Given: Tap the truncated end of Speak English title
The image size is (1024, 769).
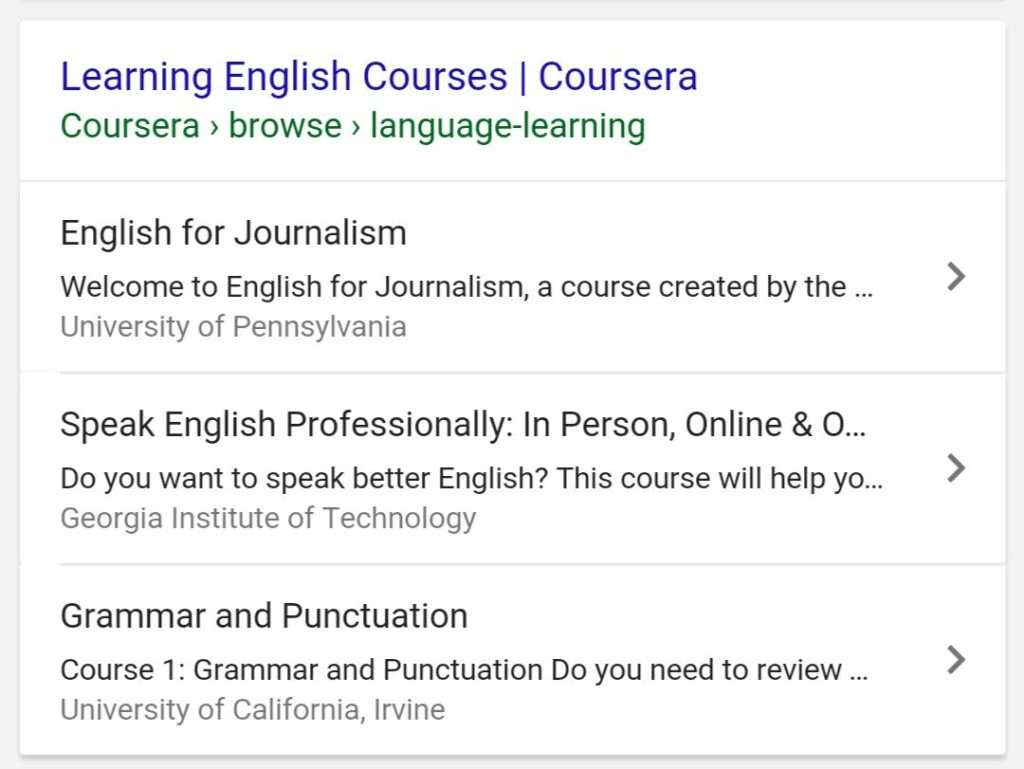Looking at the screenshot, I should (x=845, y=425).
